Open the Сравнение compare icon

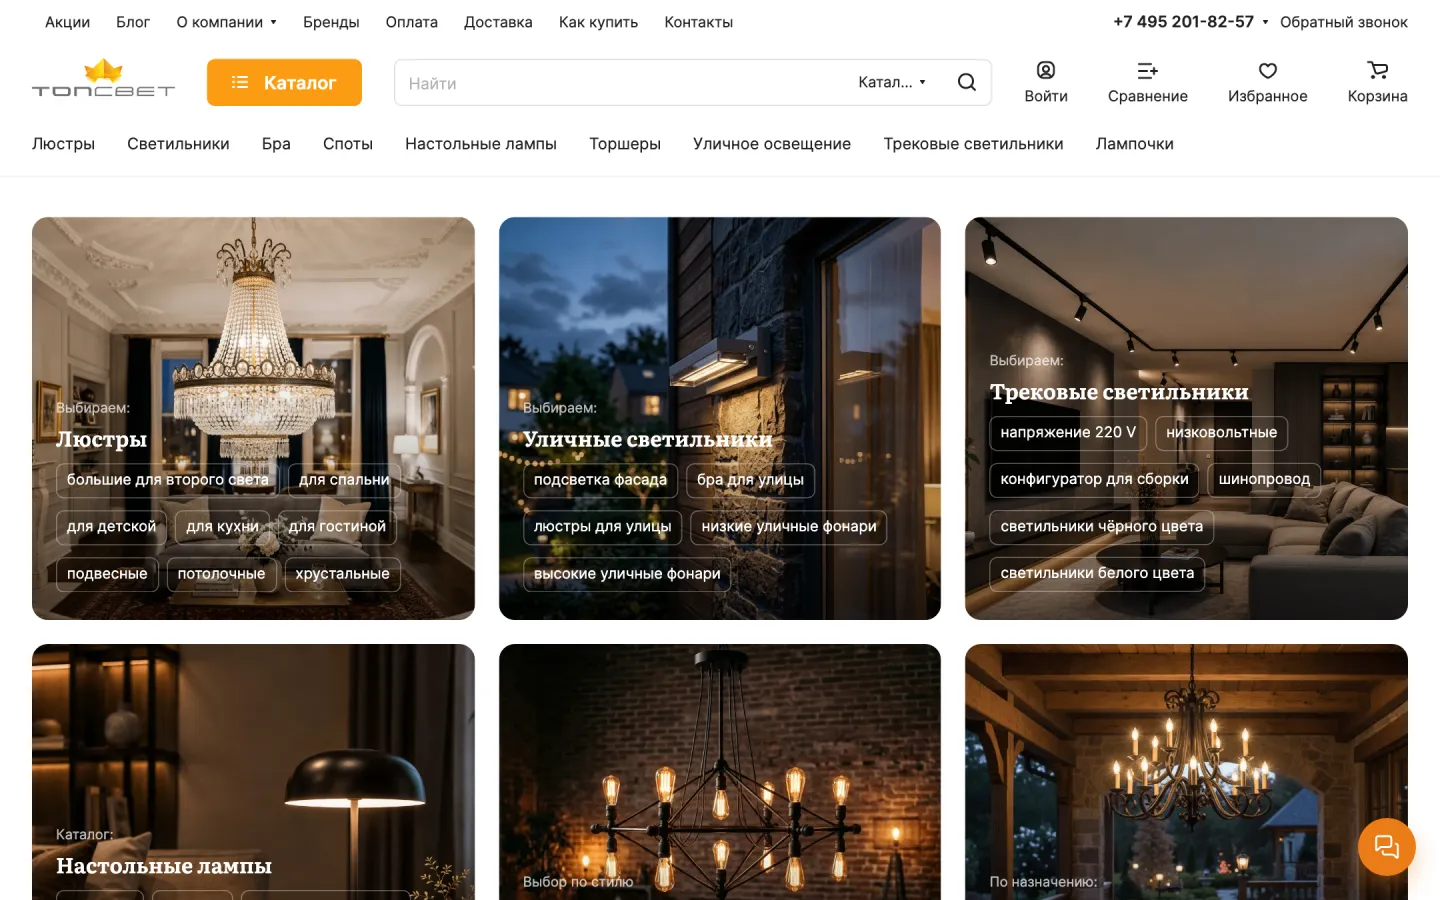[1147, 70]
